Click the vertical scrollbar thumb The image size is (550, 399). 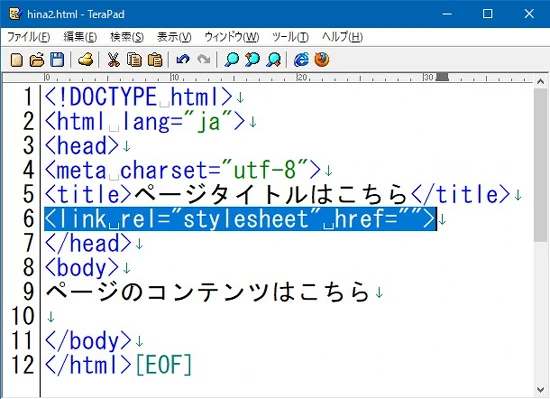pos(541,165)
